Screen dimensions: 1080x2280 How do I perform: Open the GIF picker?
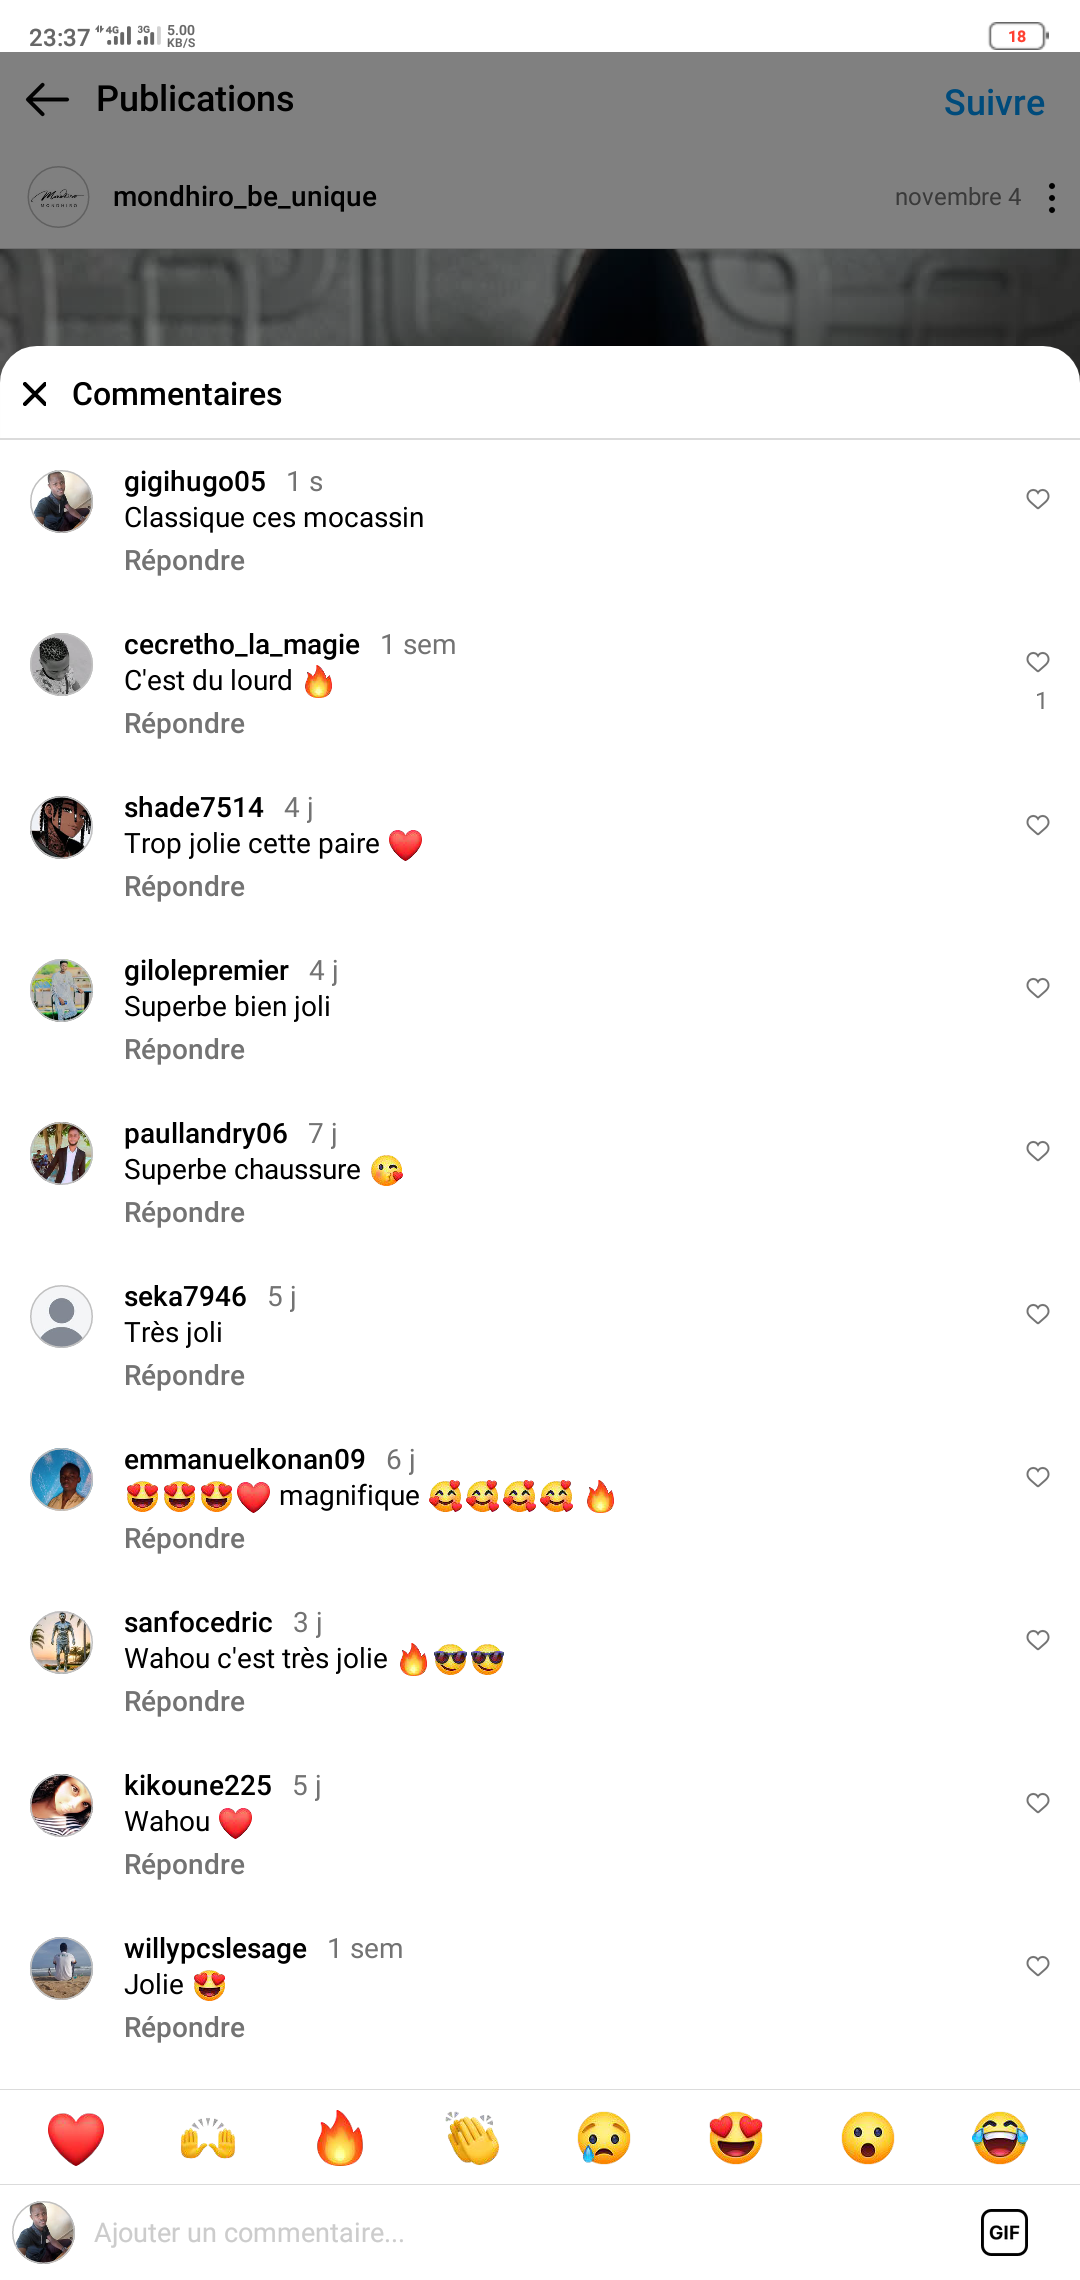point(1004,2232)
